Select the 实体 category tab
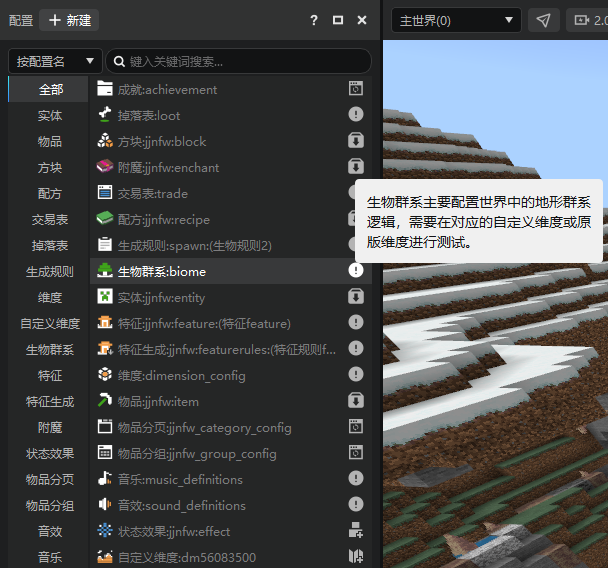 50,116
